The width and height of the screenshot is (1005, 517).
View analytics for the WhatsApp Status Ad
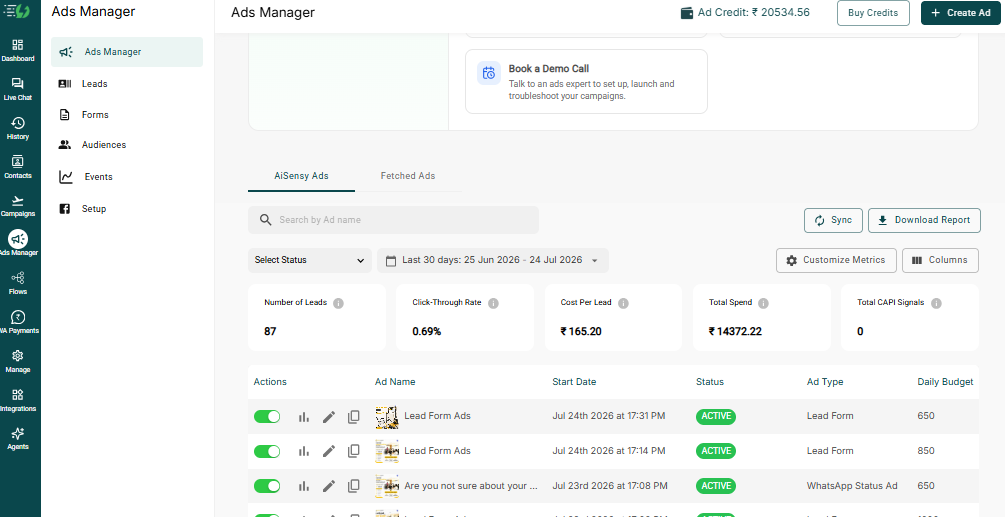pos(304,486)
